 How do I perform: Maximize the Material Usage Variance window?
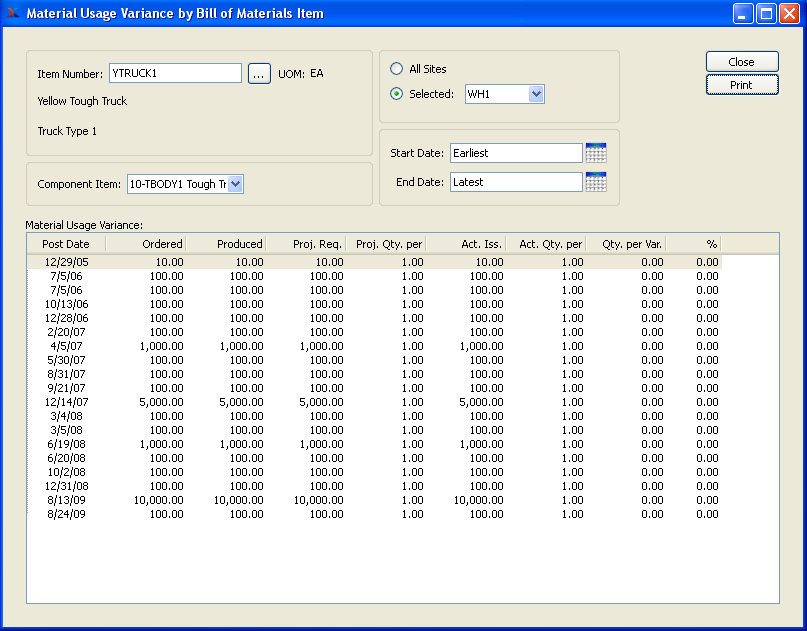tap(766, 14)
